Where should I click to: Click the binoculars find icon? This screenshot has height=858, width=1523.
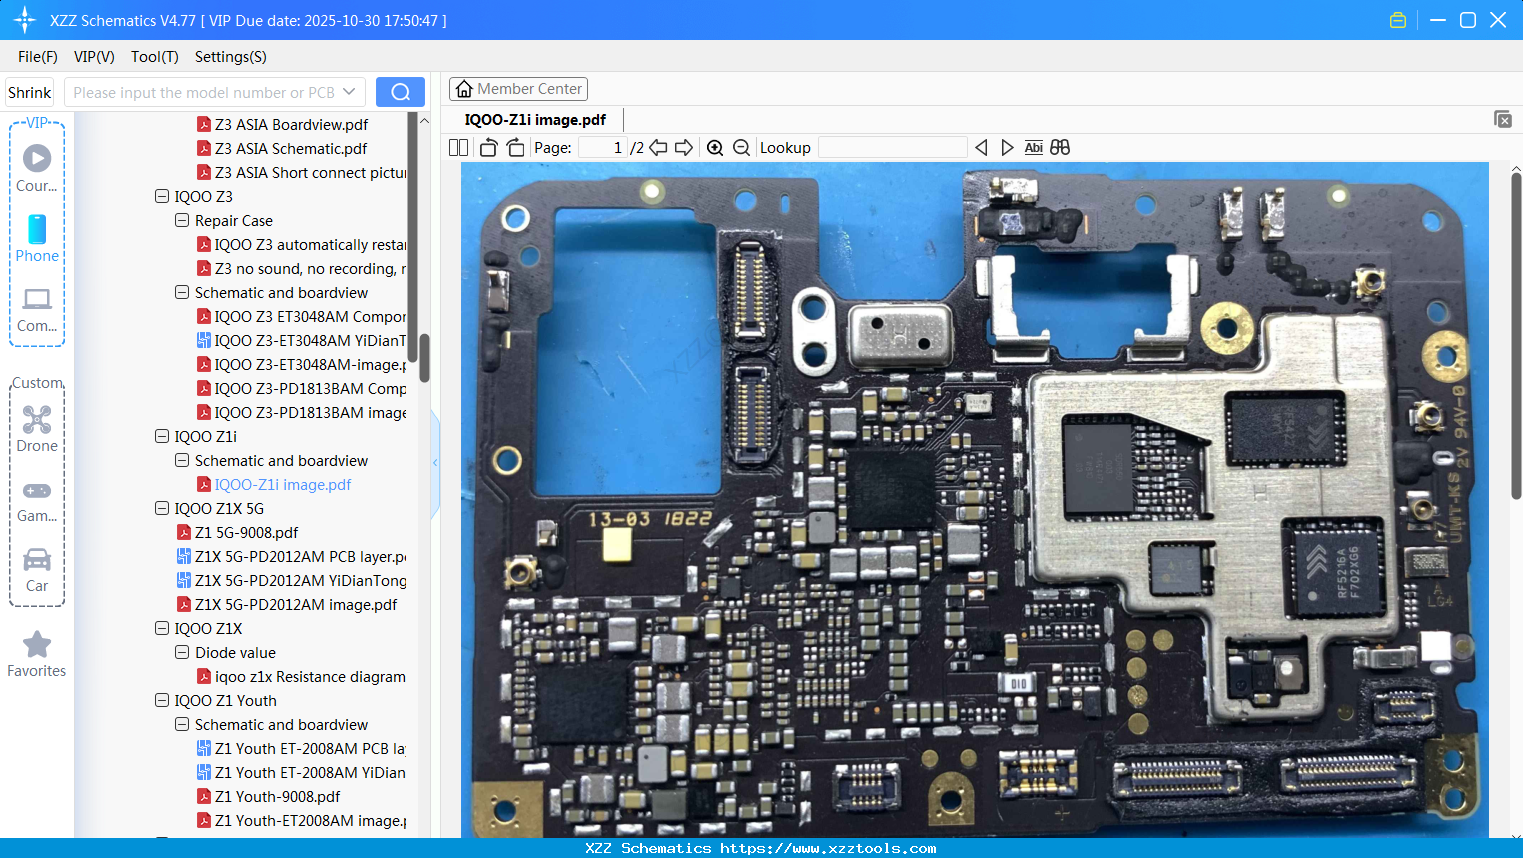[x=1060, y=147]
